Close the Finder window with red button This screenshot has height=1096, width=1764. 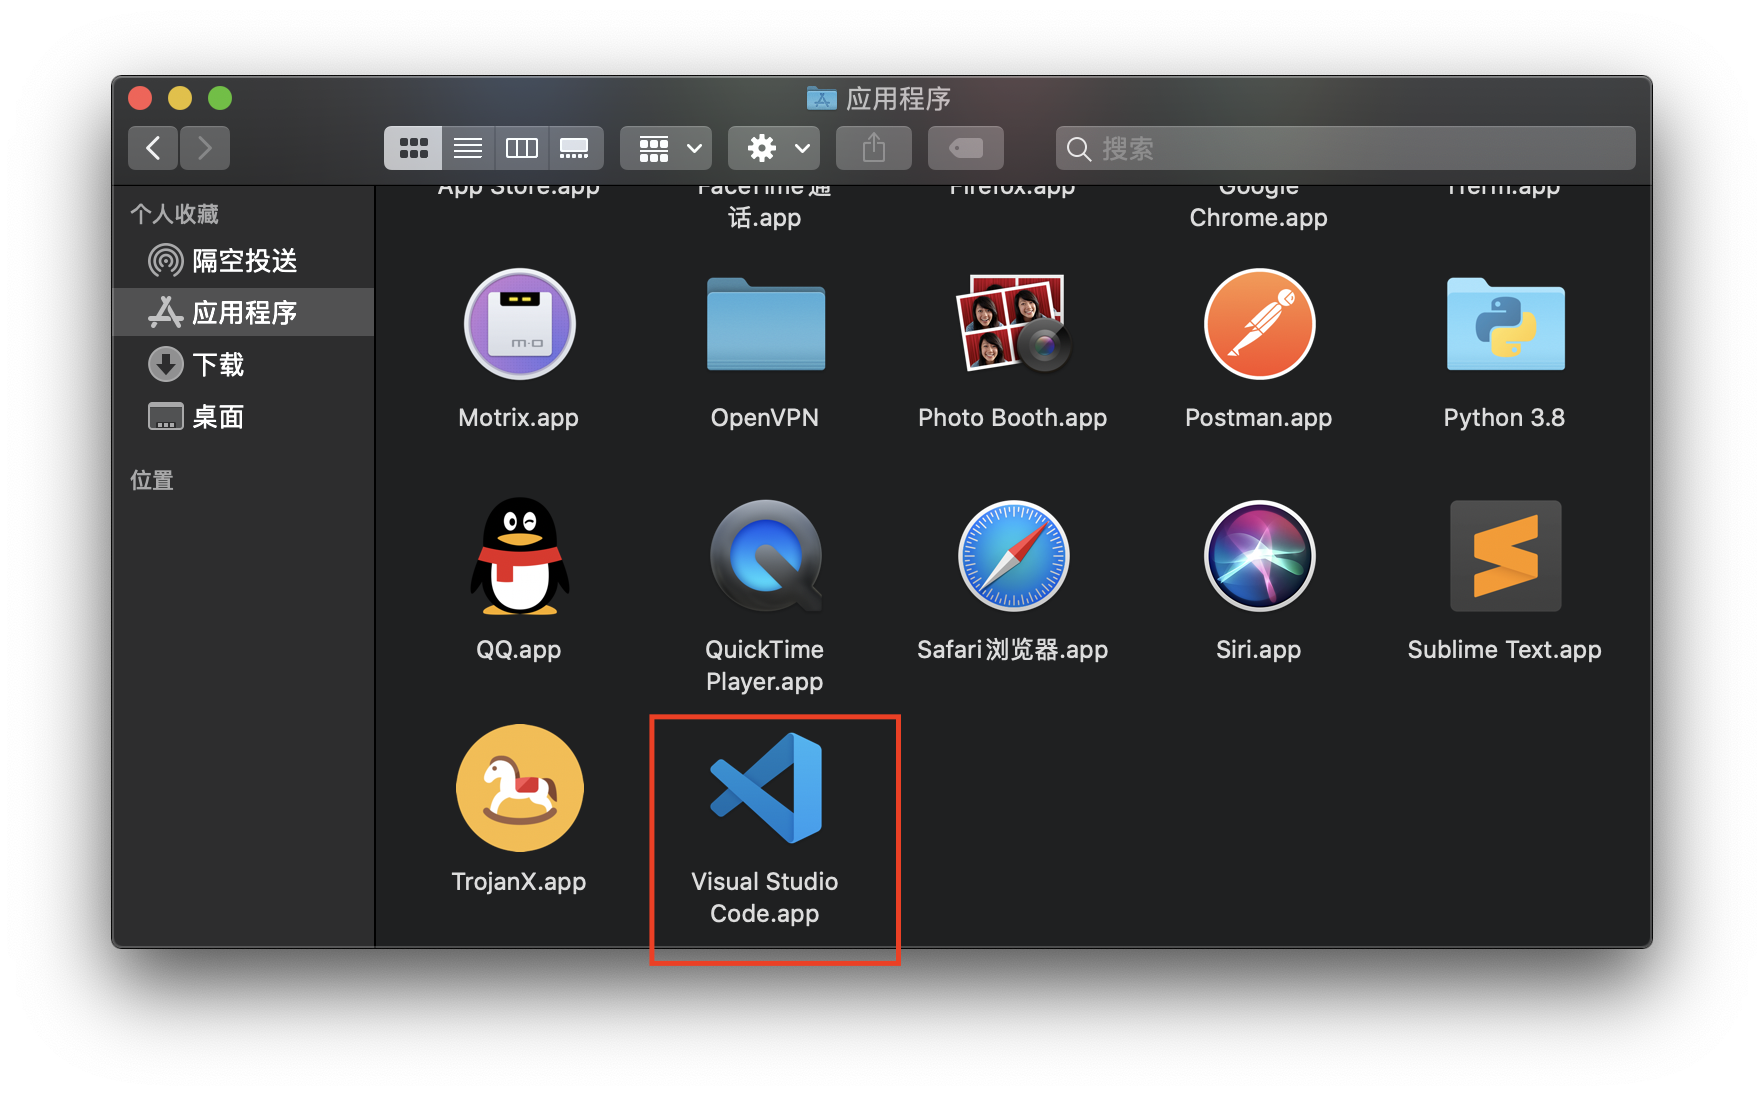click(x=140, y=98)
